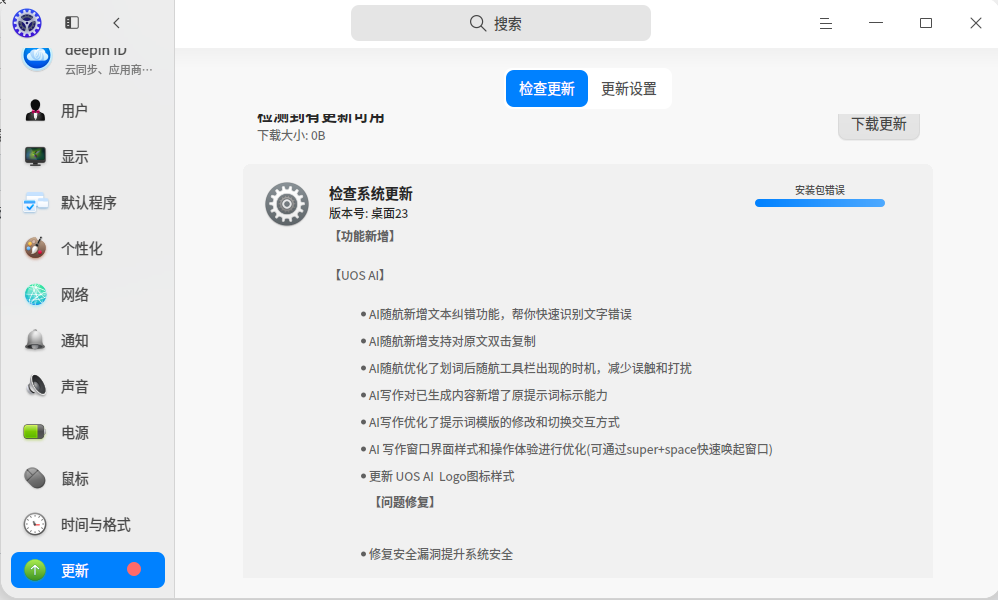The height and width of the screenshot is (600, 998).
Task: Click the 检查系统更新 heading
Action: 370,193
